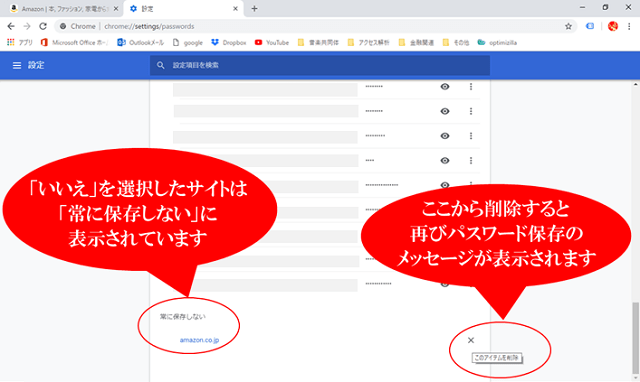Click the magnifier icon in settings search

tap(161, 65)
